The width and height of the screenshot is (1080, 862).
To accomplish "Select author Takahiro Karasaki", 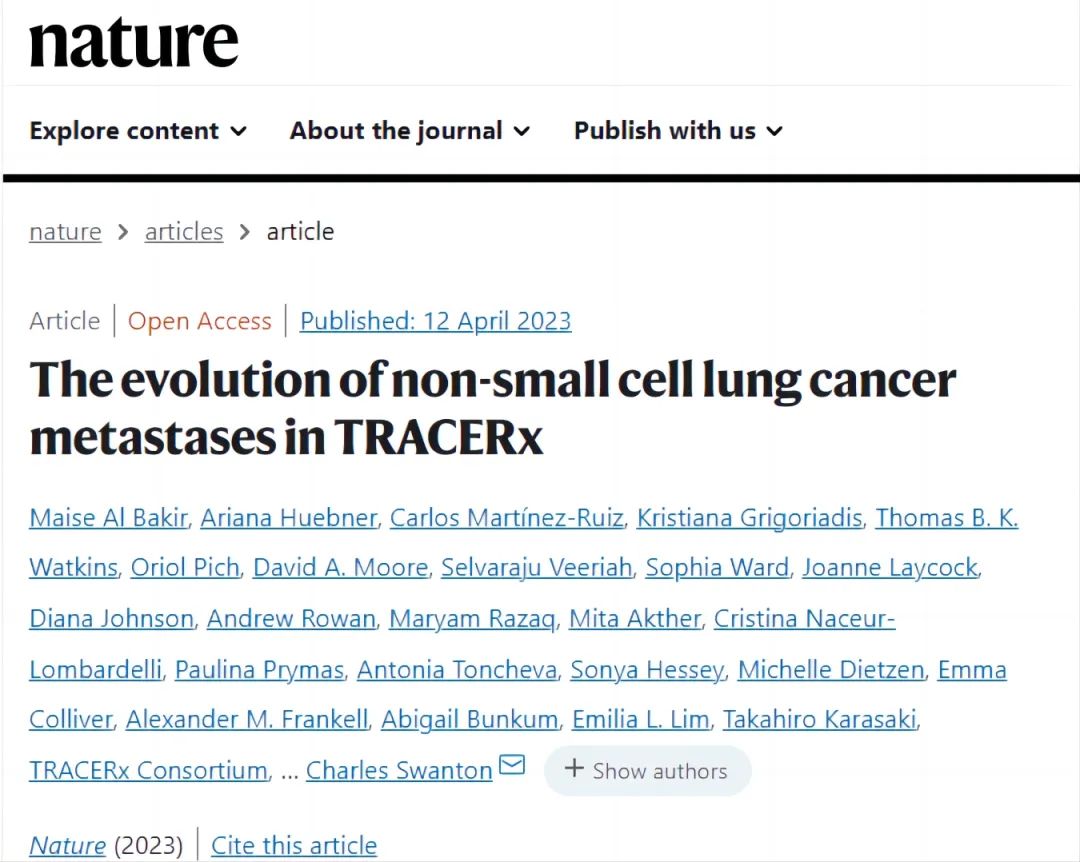I will 820,719.
